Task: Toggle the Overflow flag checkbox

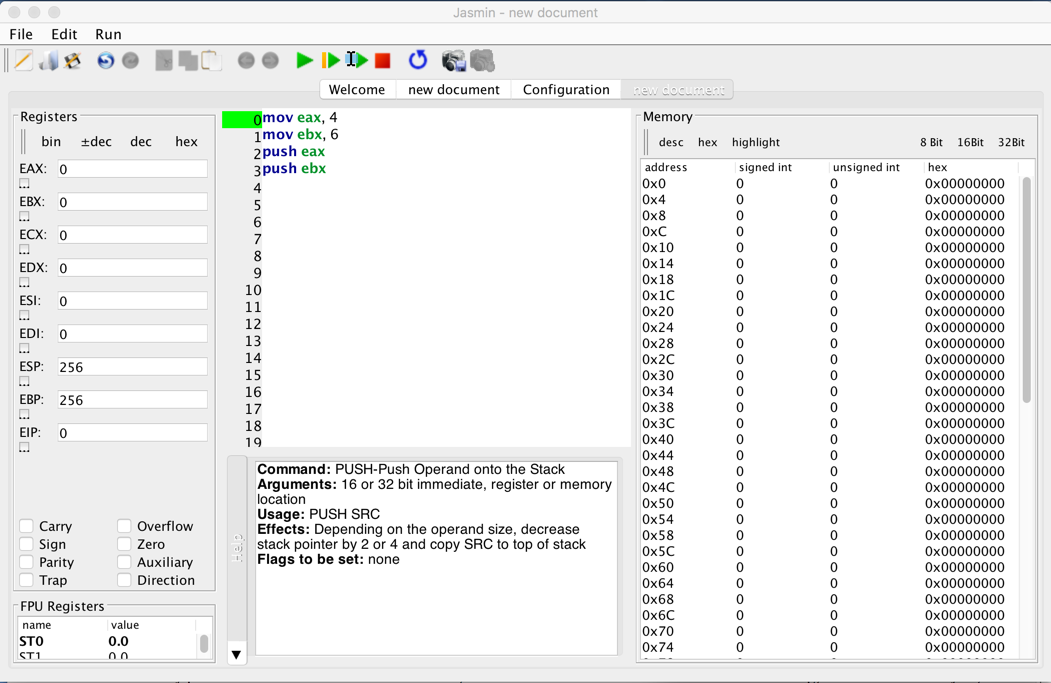Action: pos(124,526)
